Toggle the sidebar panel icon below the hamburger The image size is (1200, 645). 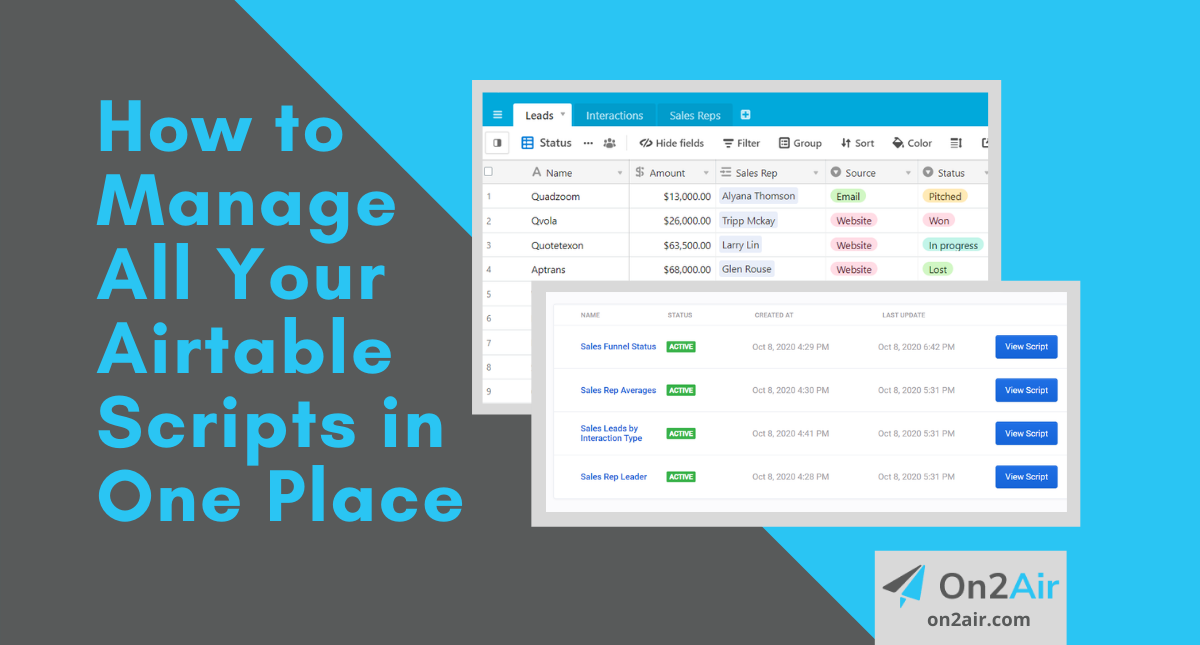(497, 143)
